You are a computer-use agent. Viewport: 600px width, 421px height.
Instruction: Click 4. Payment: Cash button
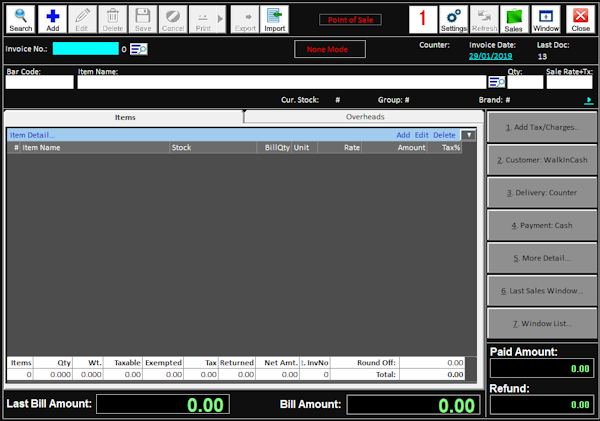point(542,225)
